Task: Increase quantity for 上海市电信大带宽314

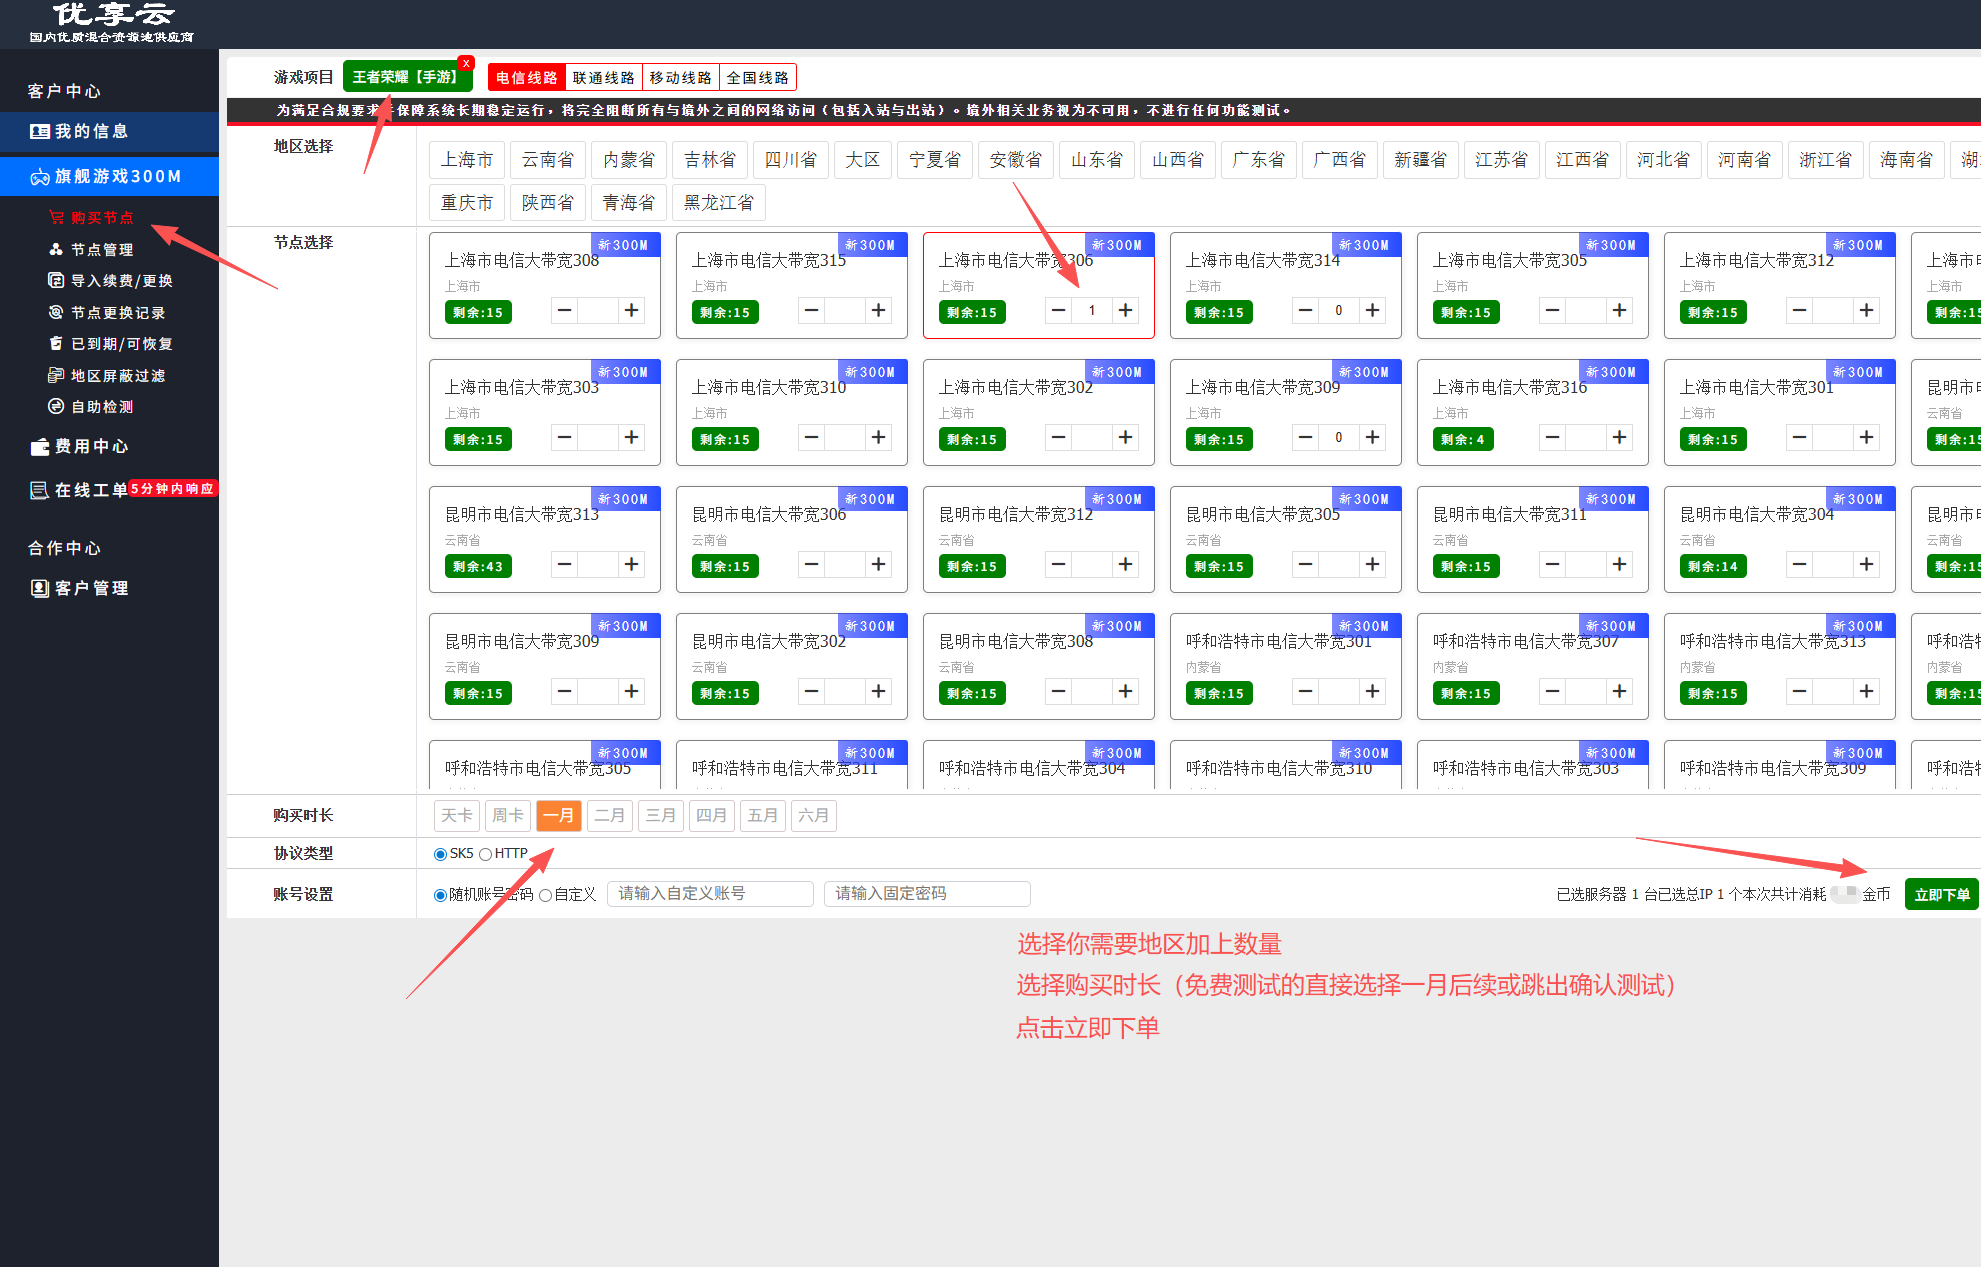Action: [1373, 310]
